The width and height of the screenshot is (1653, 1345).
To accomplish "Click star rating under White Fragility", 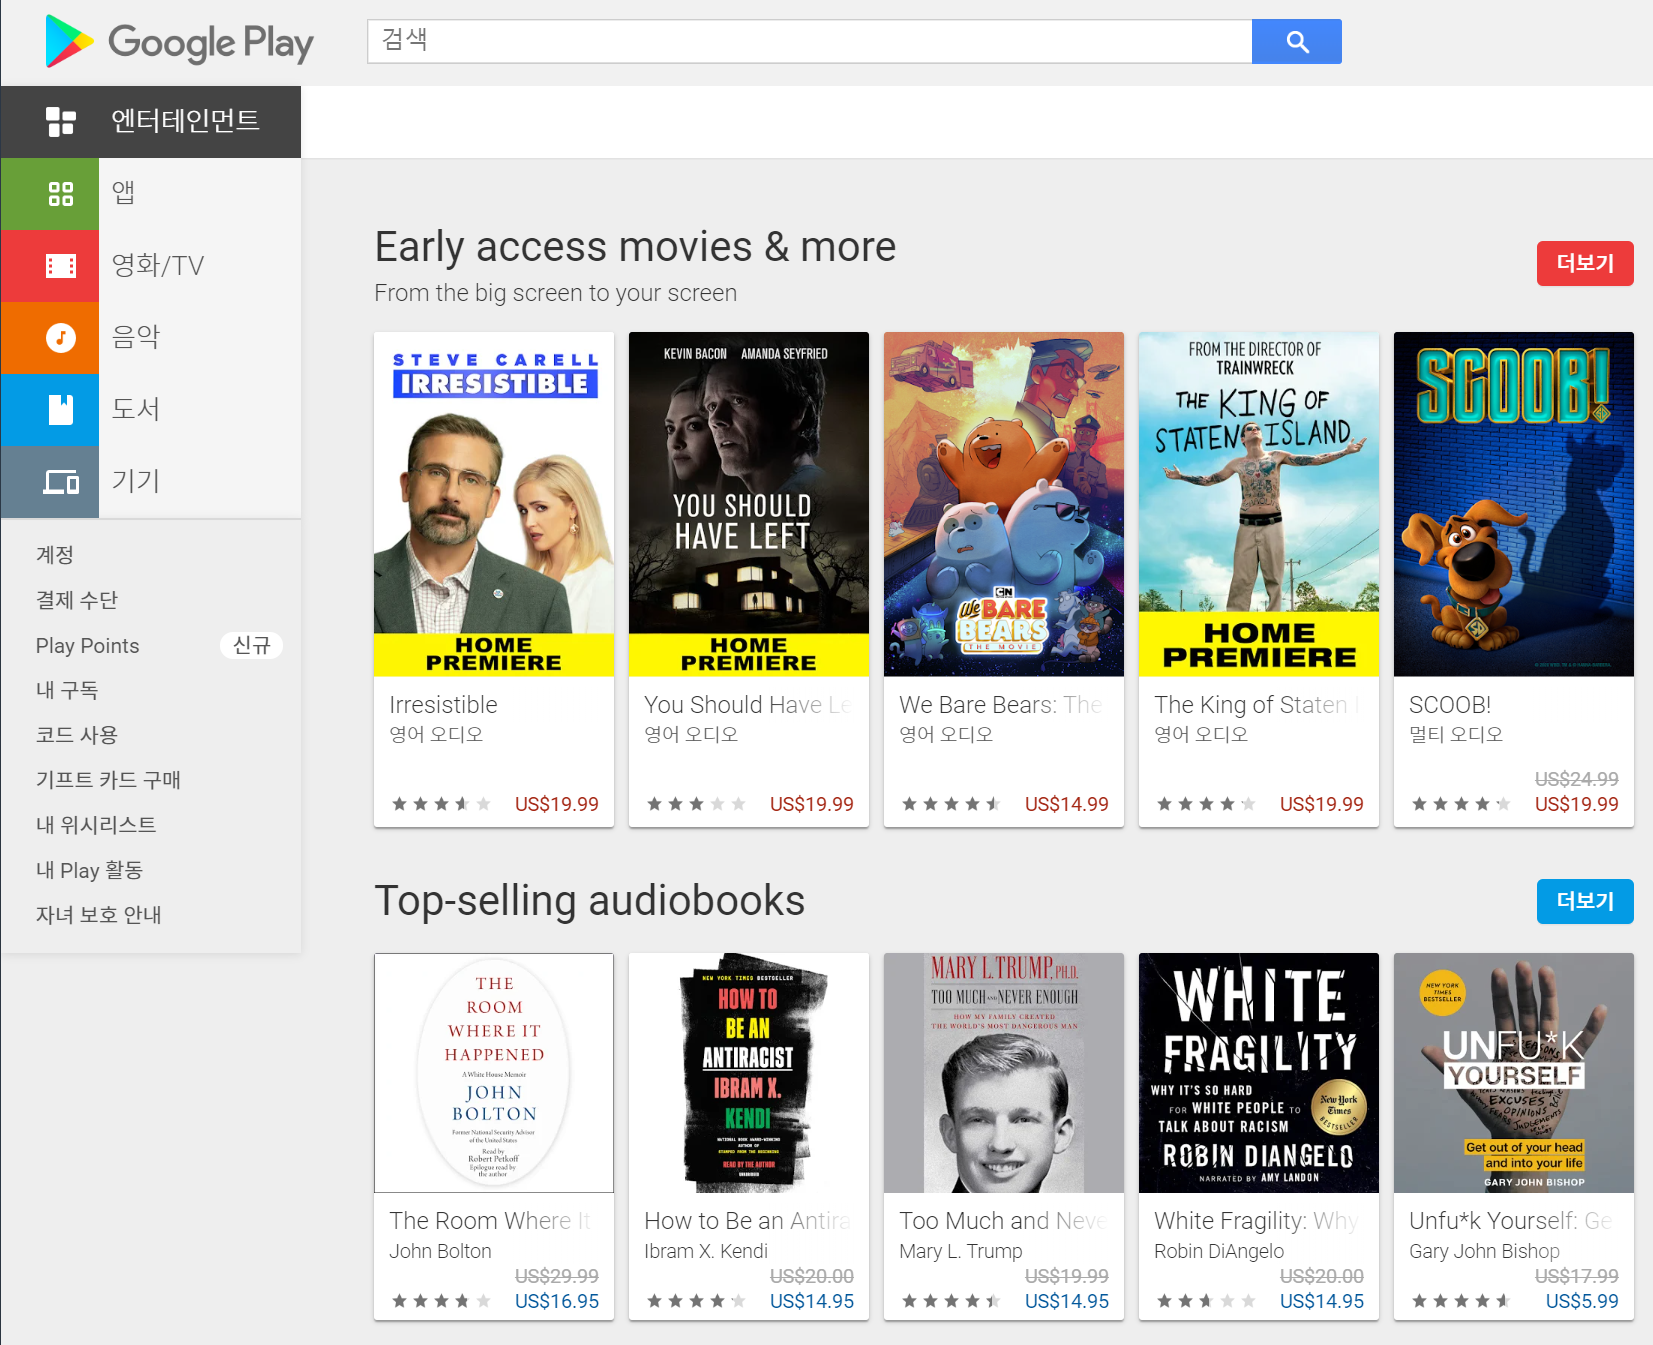I will coord(1206,1301).
